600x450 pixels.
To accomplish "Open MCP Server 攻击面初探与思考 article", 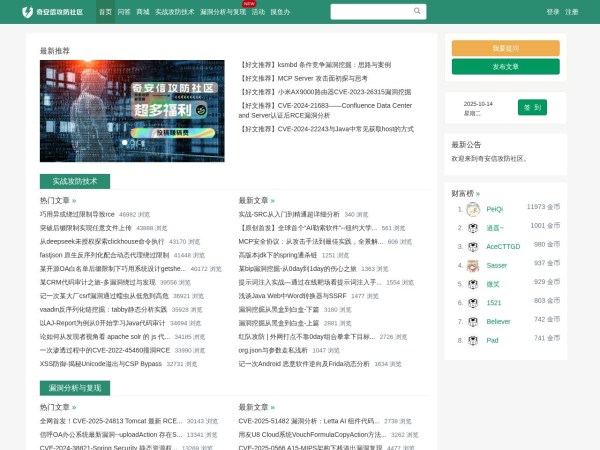I will click(303, 78).
